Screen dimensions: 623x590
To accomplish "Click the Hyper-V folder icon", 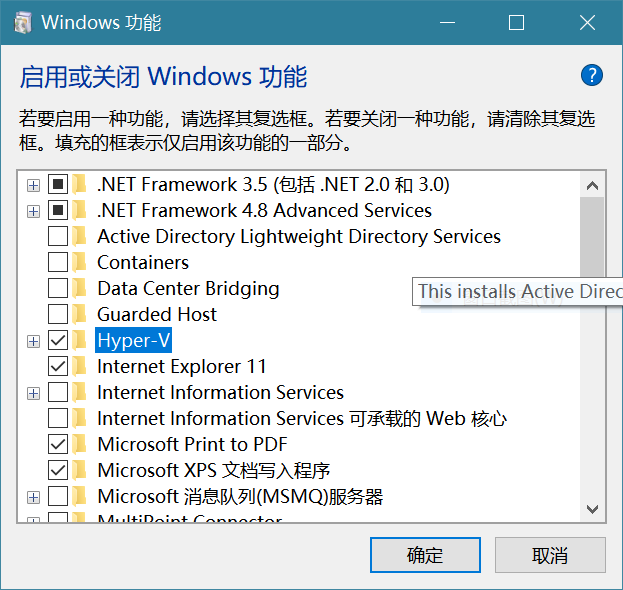I will [x=80, y=341].
